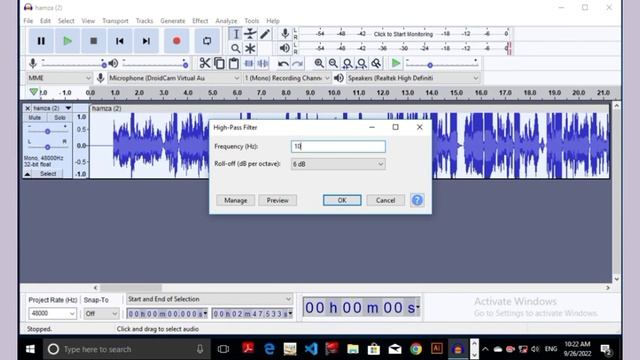Click the Copy icon

click(x=219, y=63)
